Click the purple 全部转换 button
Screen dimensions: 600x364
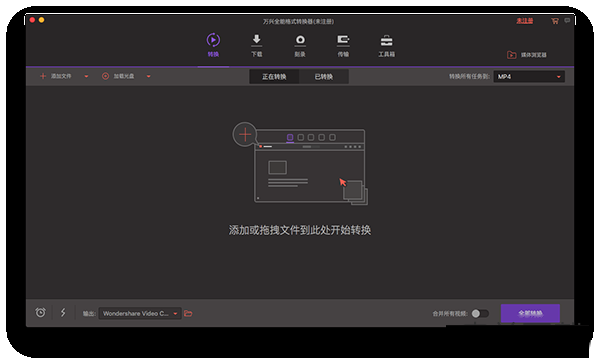pyautogui.click(x=530, y=313)
